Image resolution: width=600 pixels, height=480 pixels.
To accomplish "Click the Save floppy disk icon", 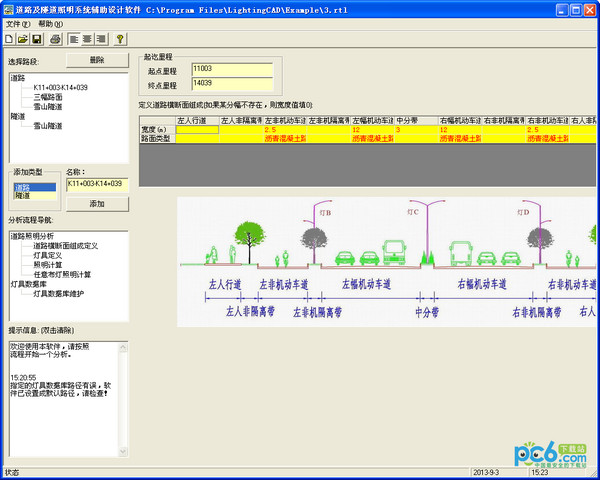I will (x=37, y=39).
